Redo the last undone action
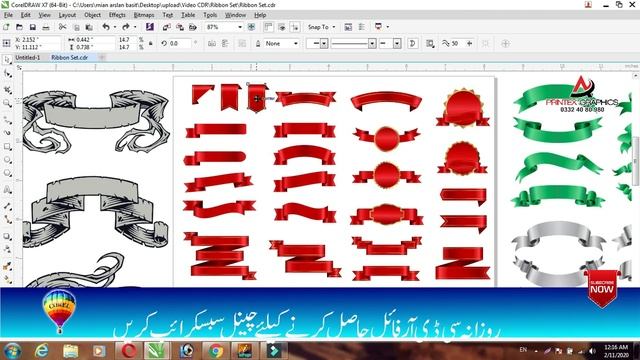 click(126, 27)
